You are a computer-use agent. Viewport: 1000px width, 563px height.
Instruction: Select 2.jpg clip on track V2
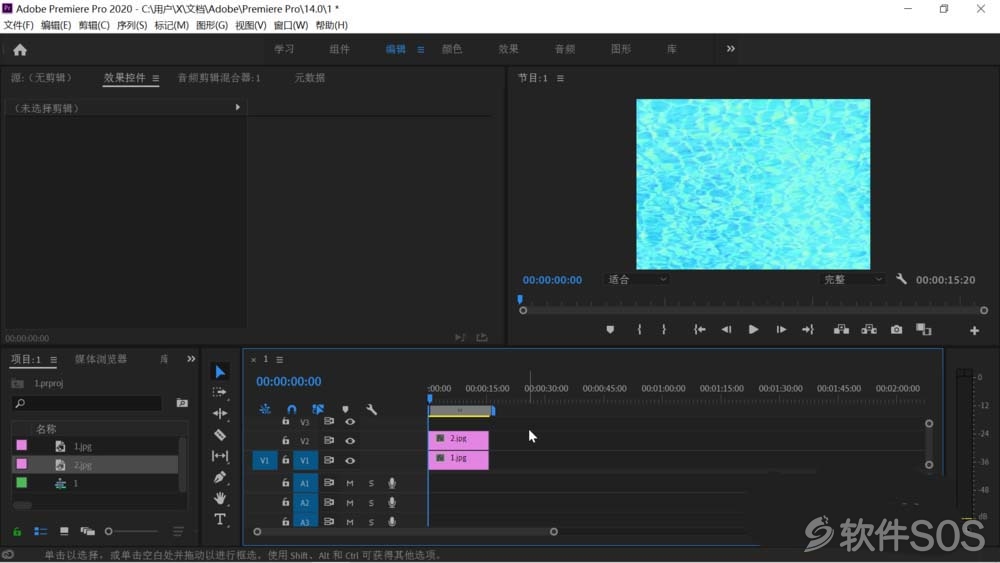(459, 439)
